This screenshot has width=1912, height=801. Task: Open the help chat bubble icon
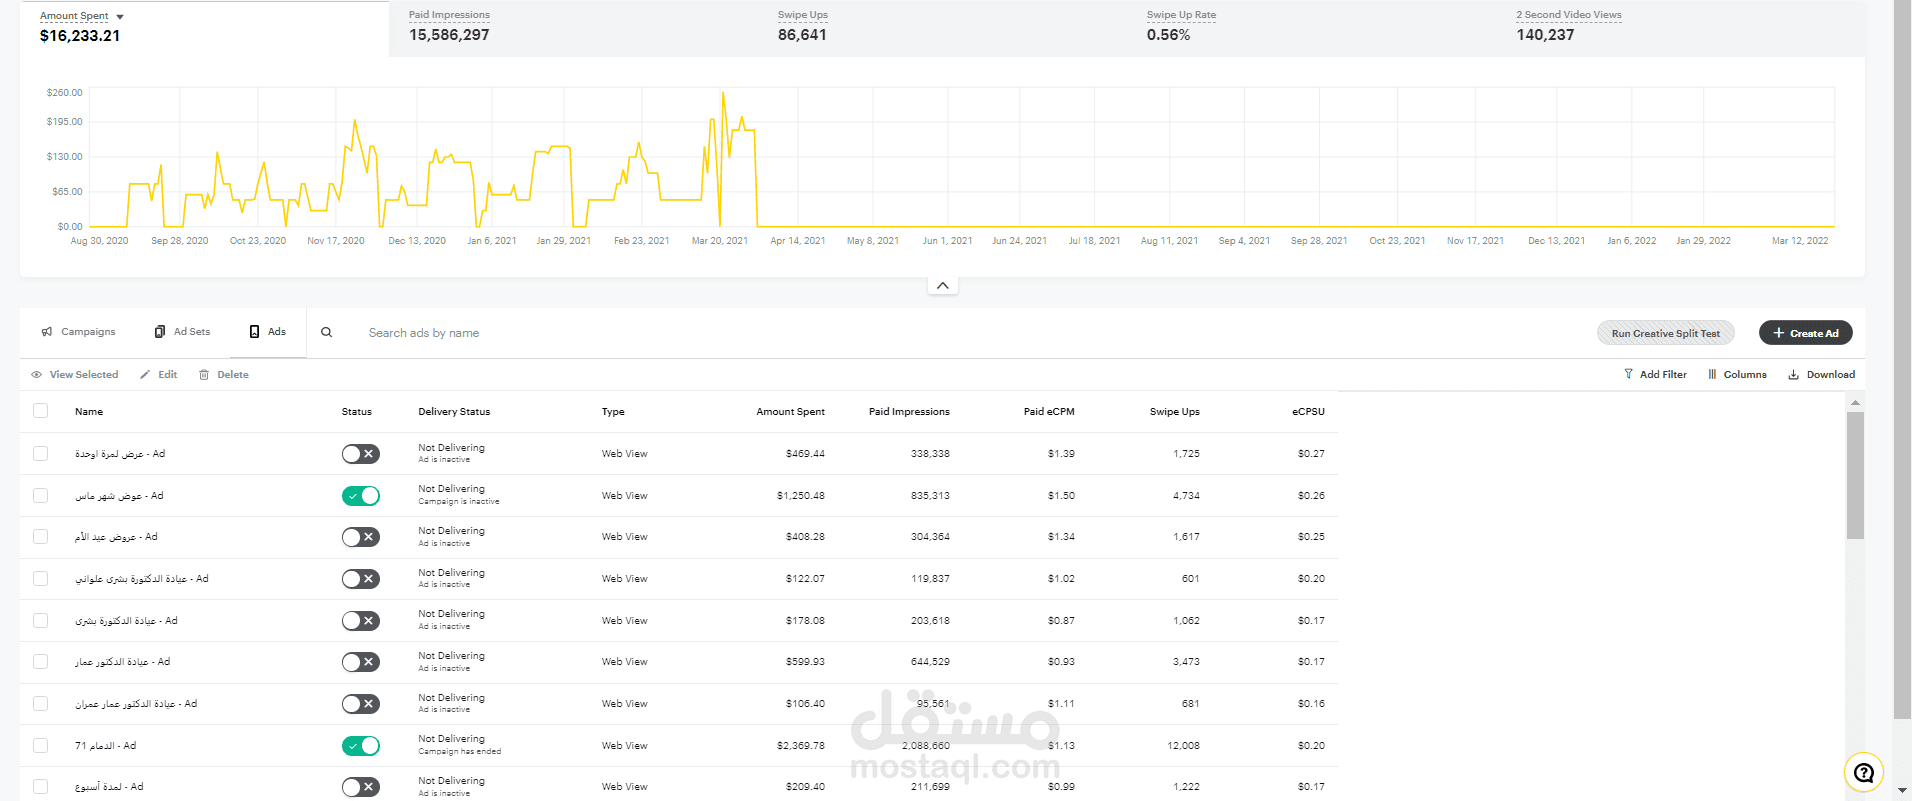(x=1864, y=772)
